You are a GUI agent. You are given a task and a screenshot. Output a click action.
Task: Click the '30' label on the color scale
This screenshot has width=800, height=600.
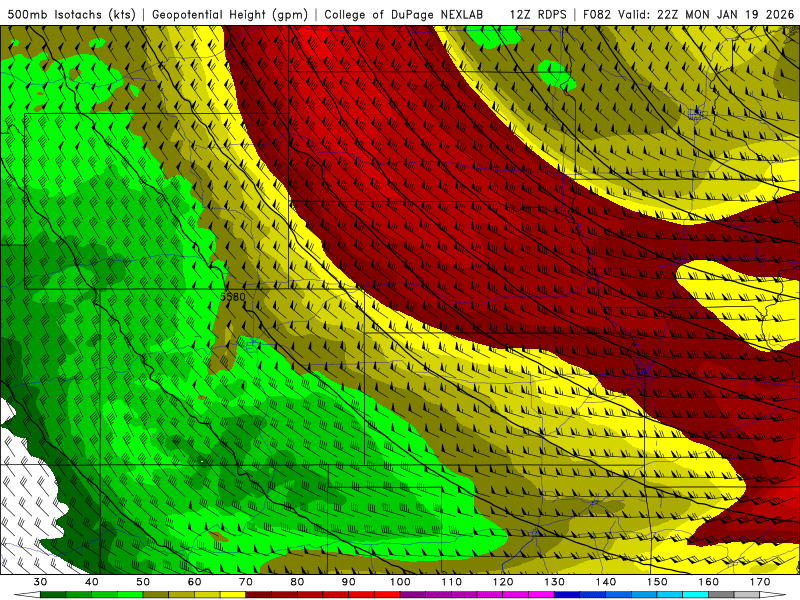pos(40,582)
